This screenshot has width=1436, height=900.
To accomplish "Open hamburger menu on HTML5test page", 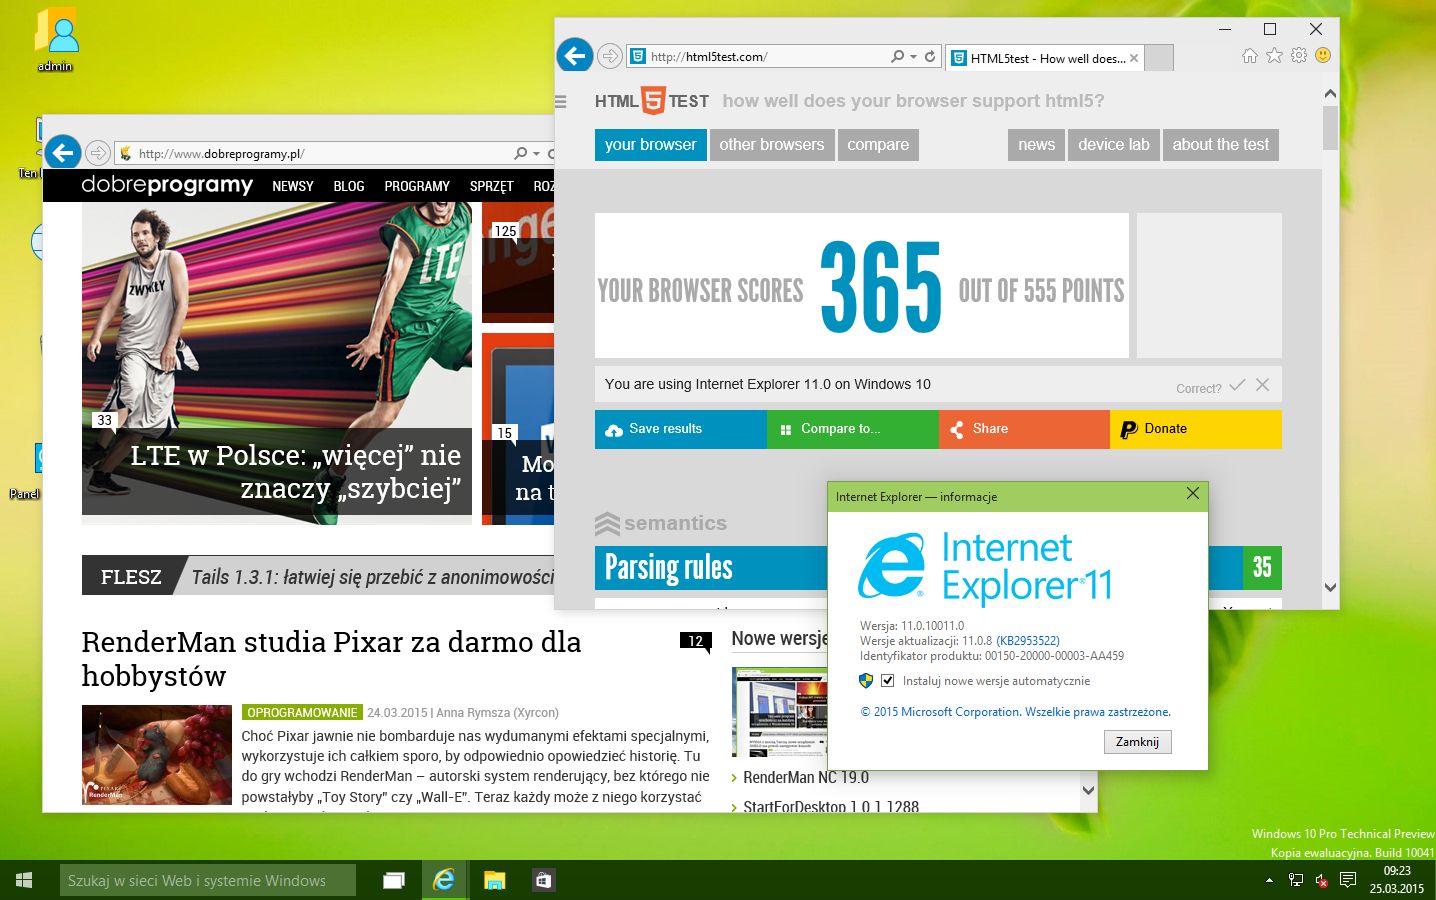I will coord(561,101).
